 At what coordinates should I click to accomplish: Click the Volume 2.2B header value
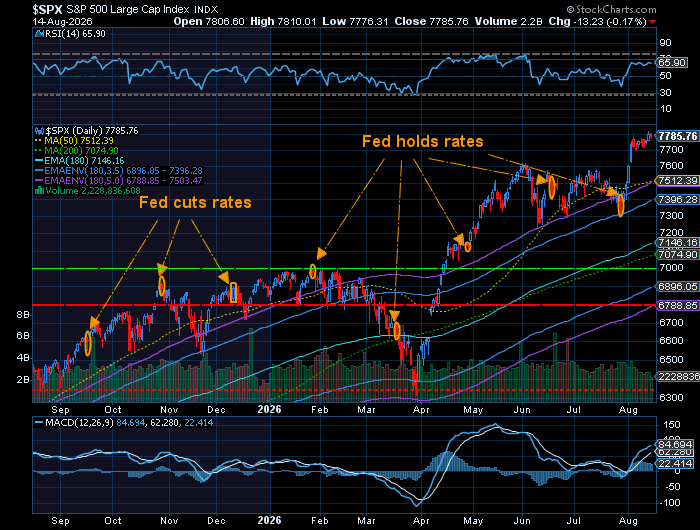(509, 21)
